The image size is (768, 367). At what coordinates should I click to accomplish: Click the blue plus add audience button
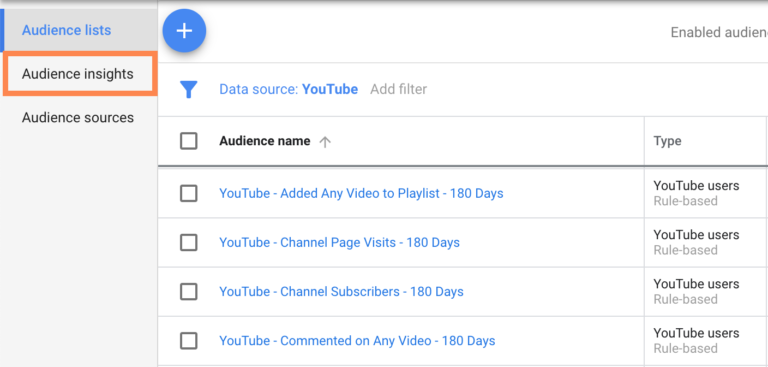[184, 31]
